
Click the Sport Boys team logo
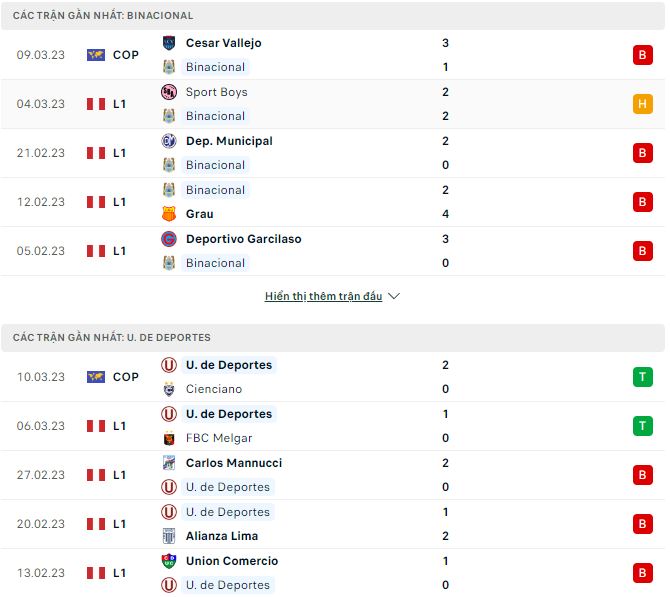tap(169, 92)
